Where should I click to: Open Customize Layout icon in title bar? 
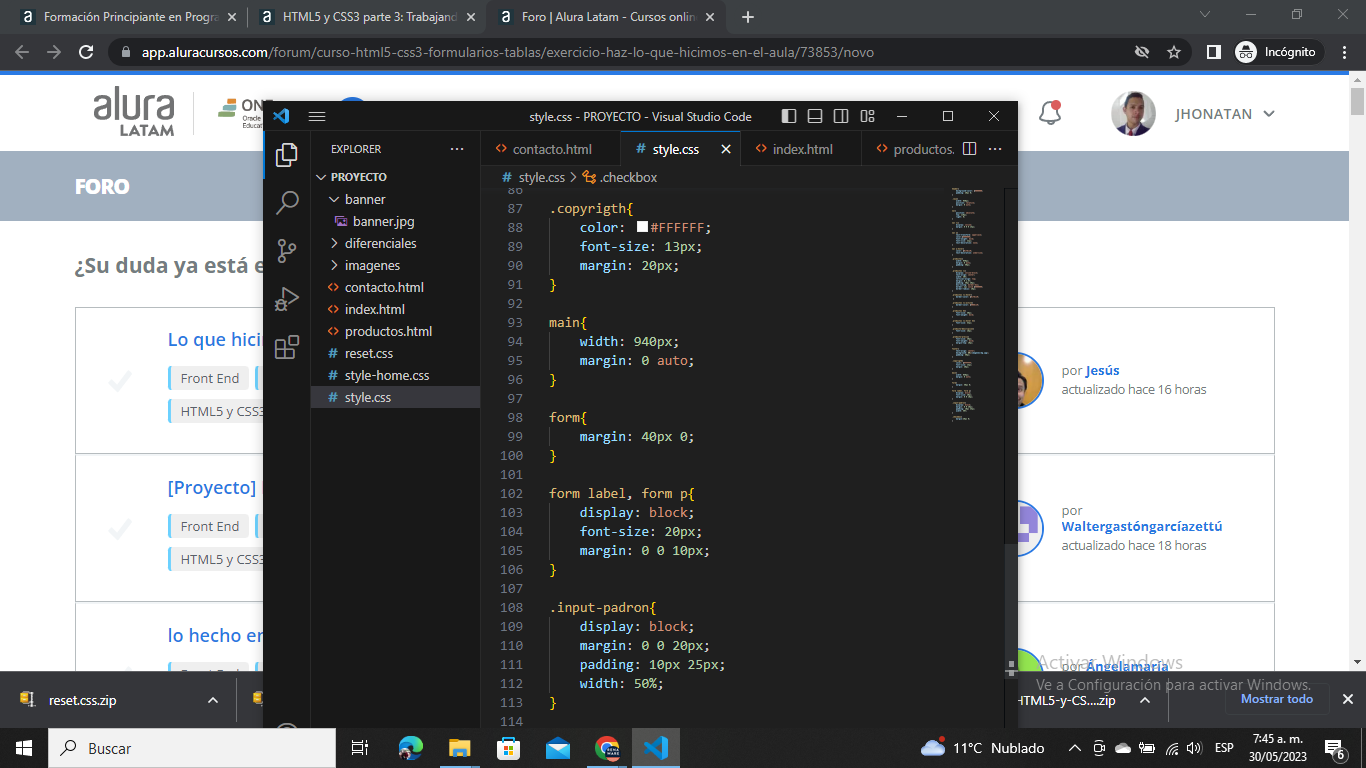click(867, 116)
